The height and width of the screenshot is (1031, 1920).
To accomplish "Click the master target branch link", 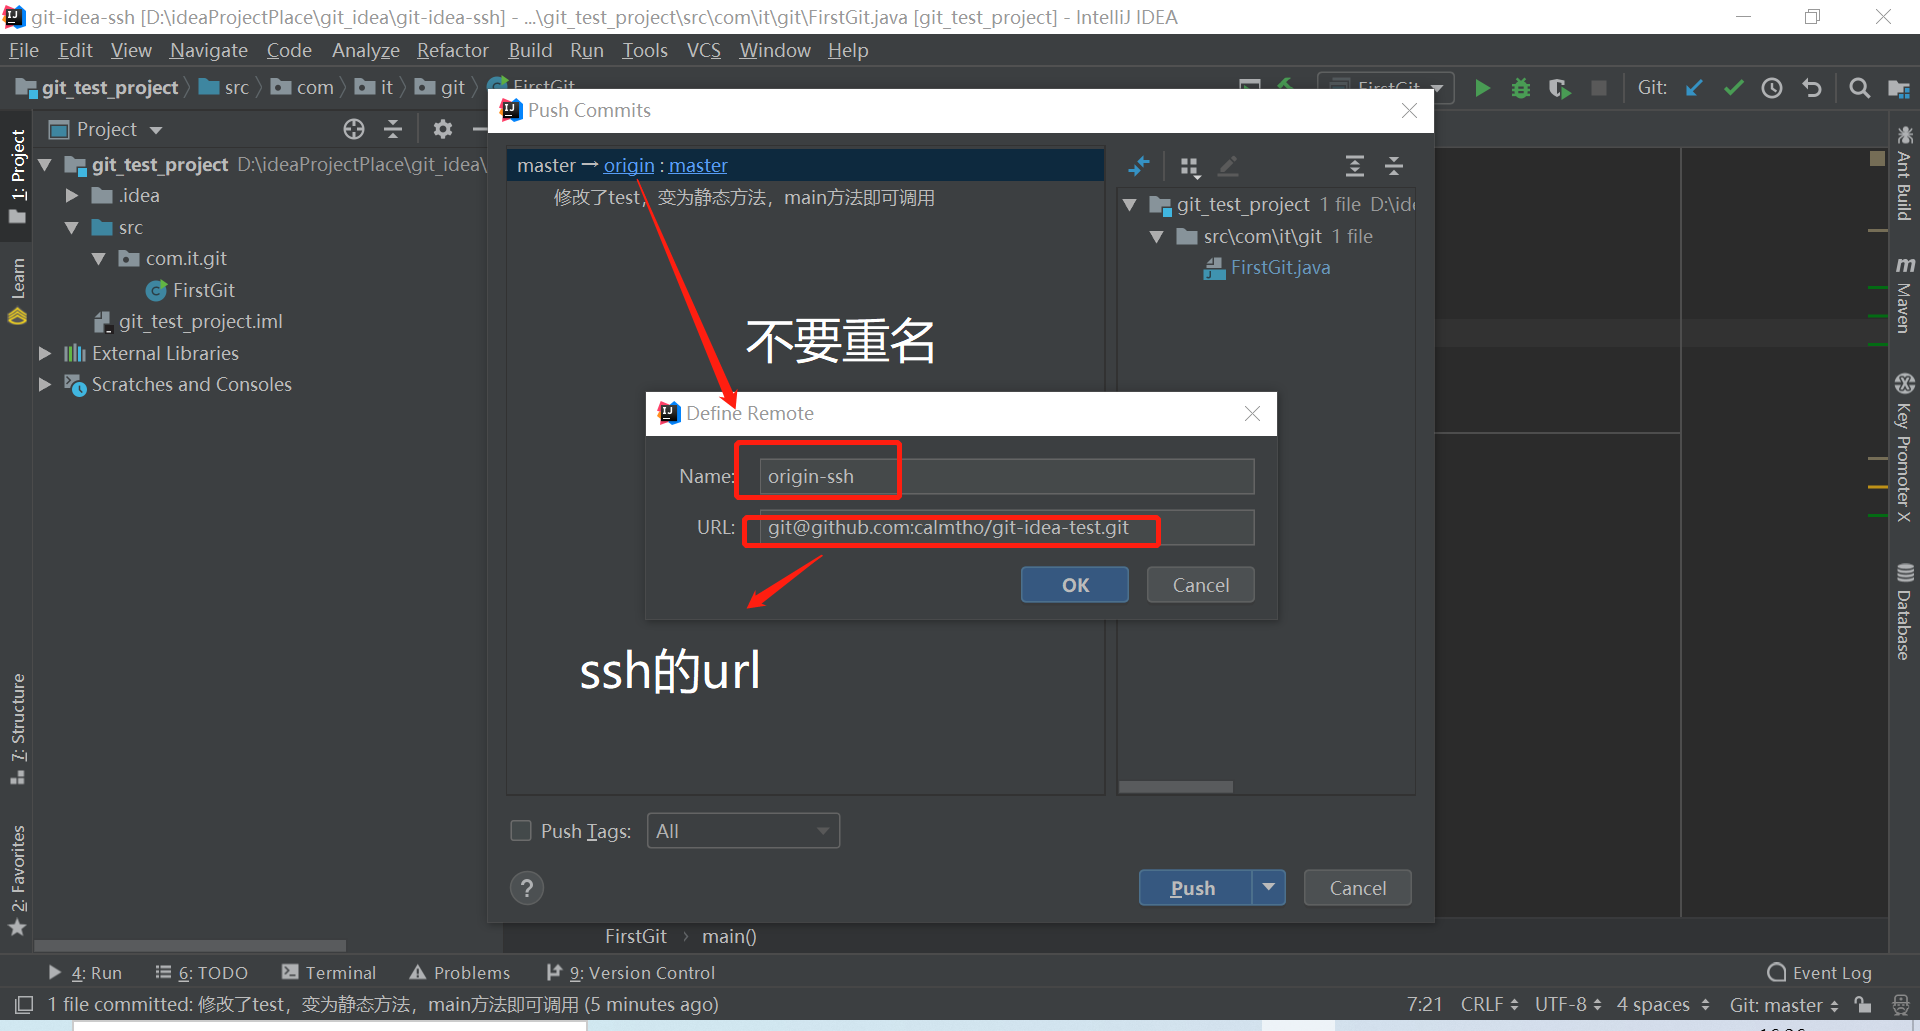I will [x=698, y=165].
